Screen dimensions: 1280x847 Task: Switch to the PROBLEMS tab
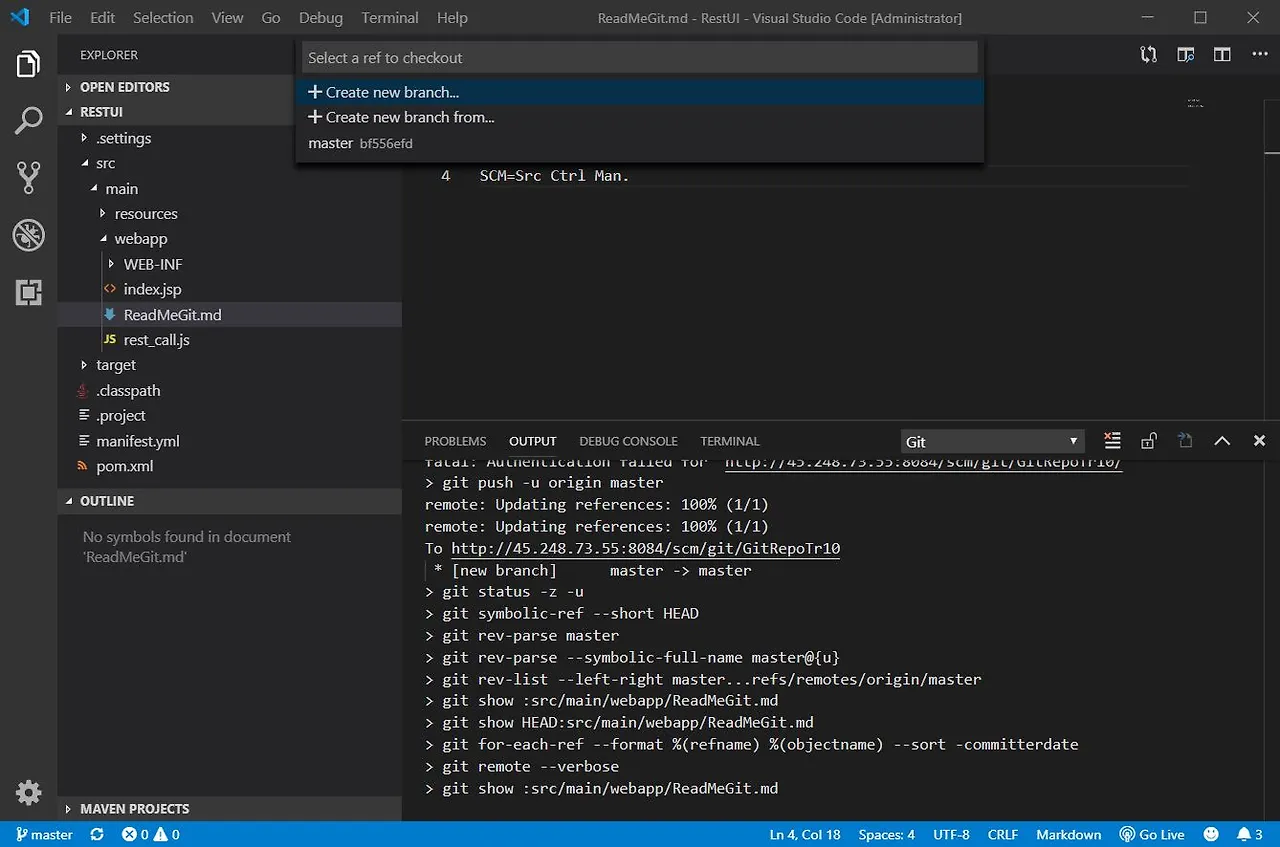tap(455, 441)
